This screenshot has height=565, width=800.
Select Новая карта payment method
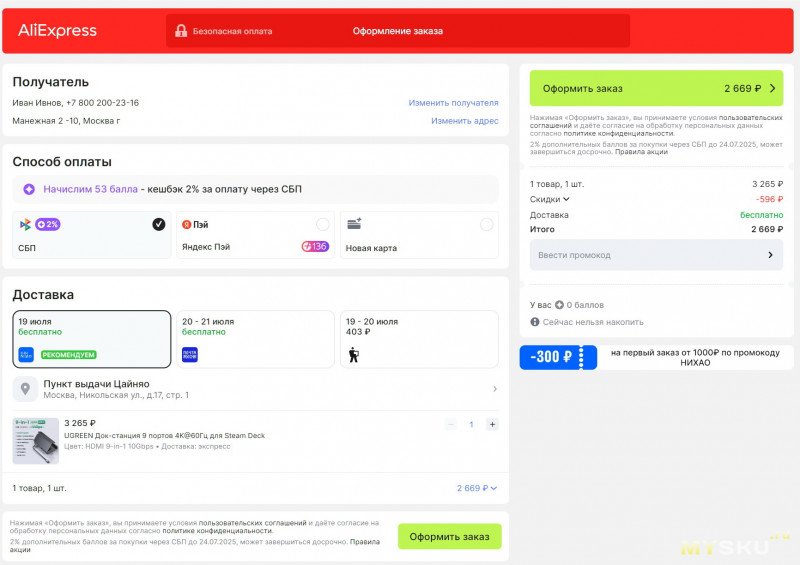pos(419,235)
